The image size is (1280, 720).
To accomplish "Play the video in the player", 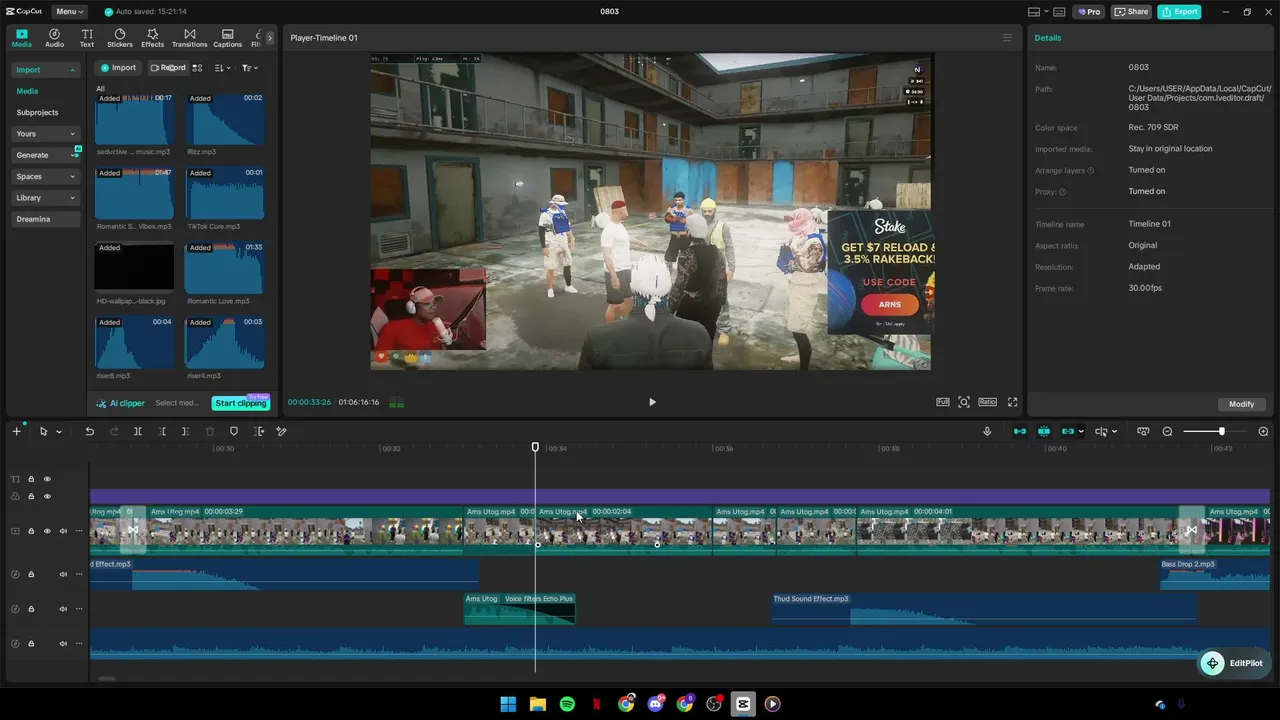I will point(652,402).
